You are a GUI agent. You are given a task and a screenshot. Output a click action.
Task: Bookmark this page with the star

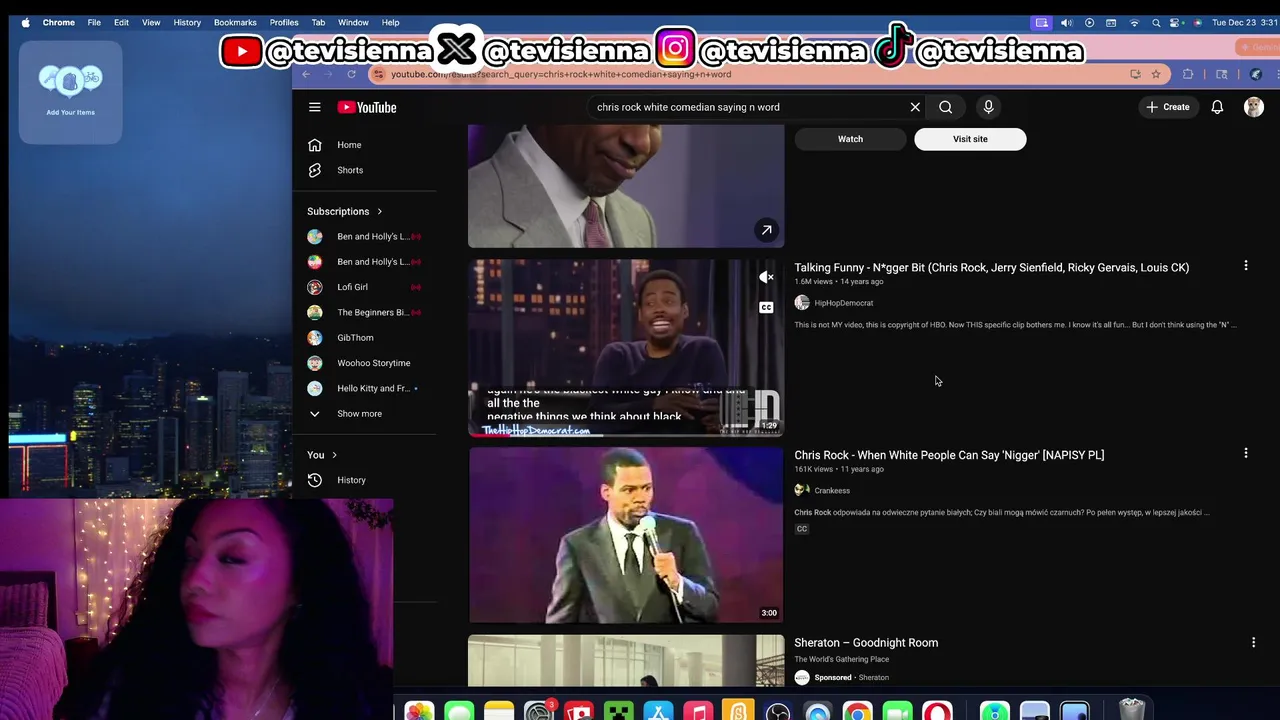pyautogui.click(x=1156, y=74)
